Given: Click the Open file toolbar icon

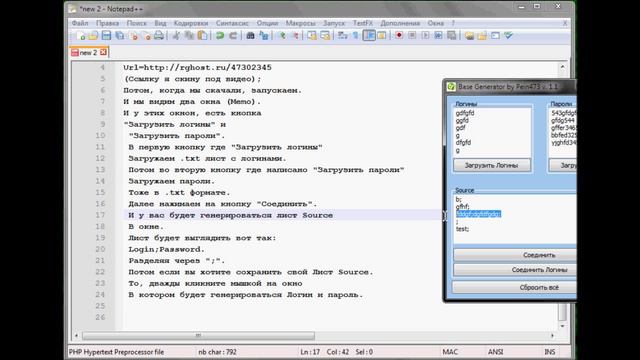Looking at the screenshot, I should pyautogui.click(x=93, y=36).
